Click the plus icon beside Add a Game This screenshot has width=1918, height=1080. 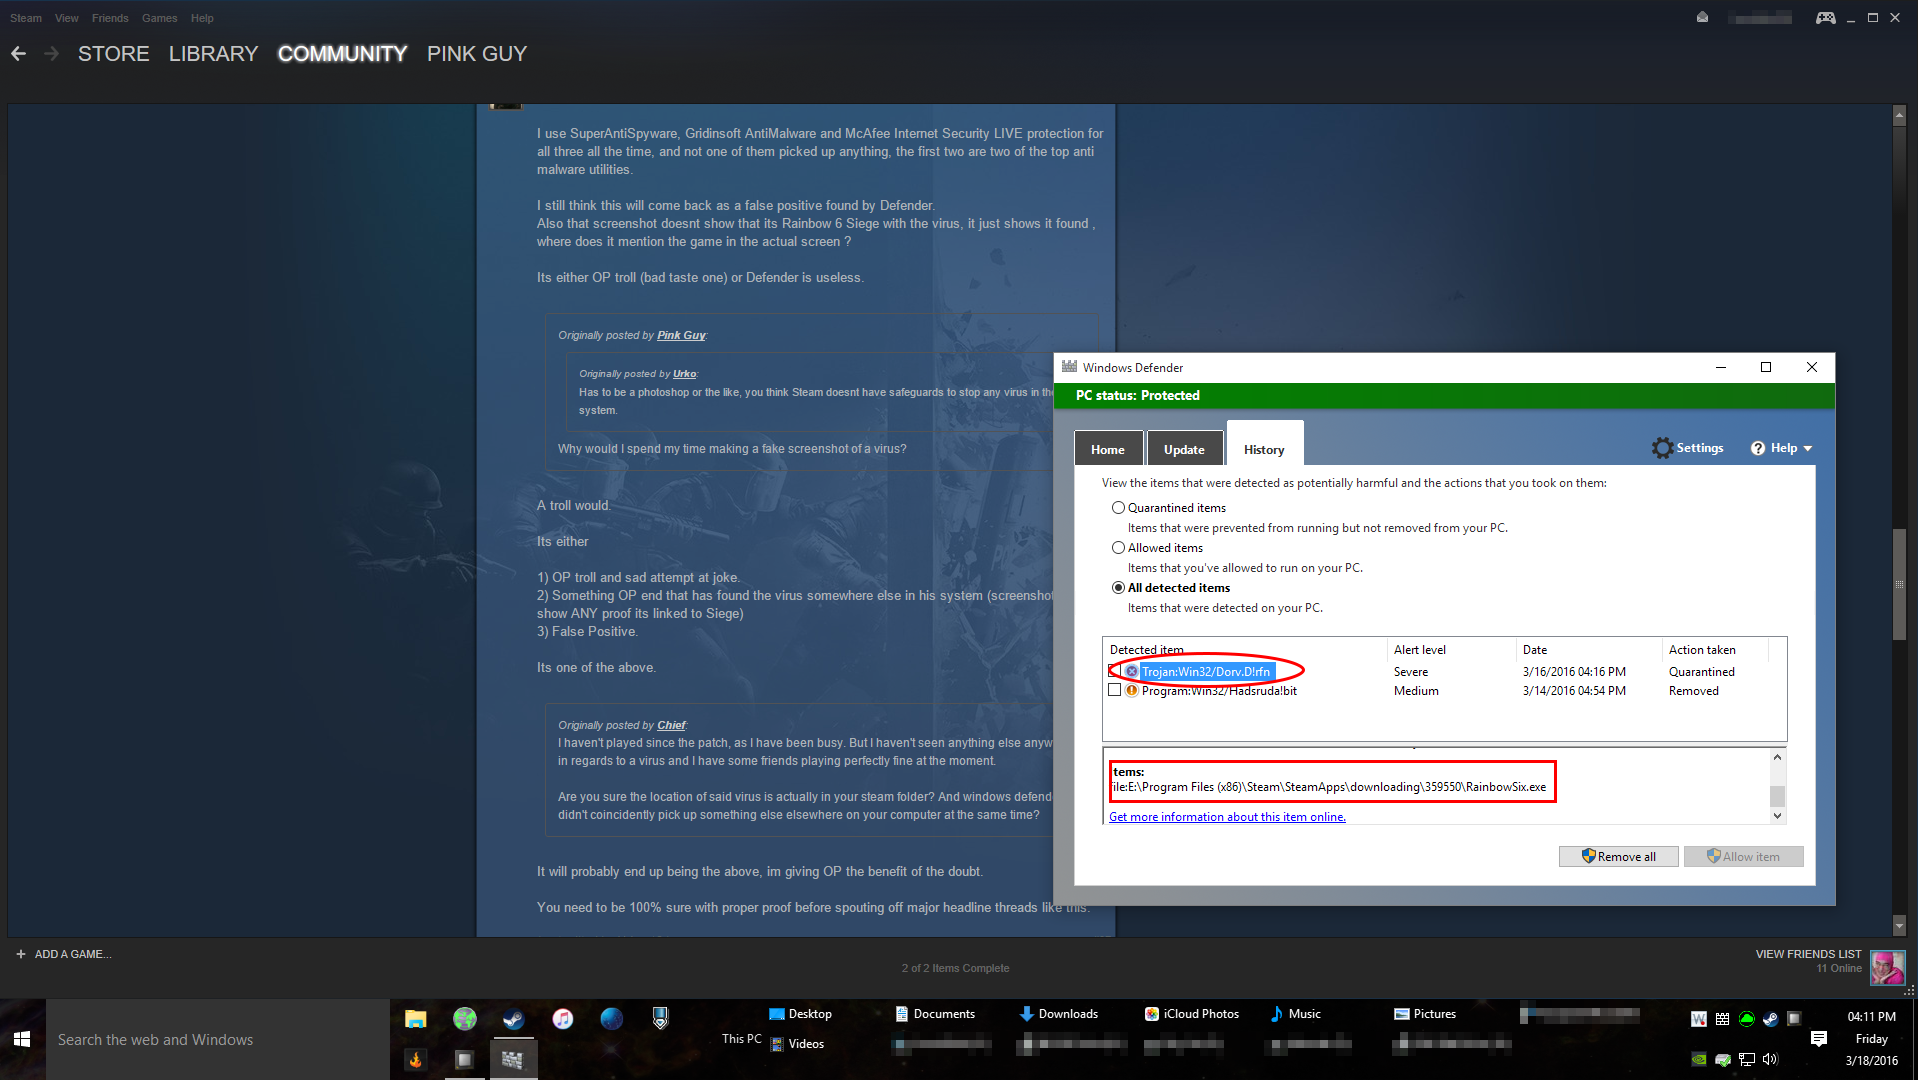[x=20, y=954]
